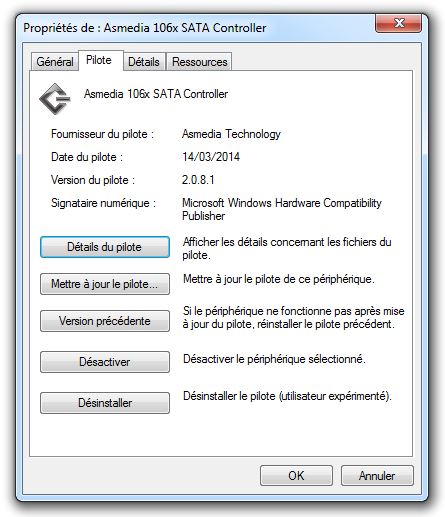Uninstall the driver with Désinstaller

pyautogui.click(x=105, y=403)
